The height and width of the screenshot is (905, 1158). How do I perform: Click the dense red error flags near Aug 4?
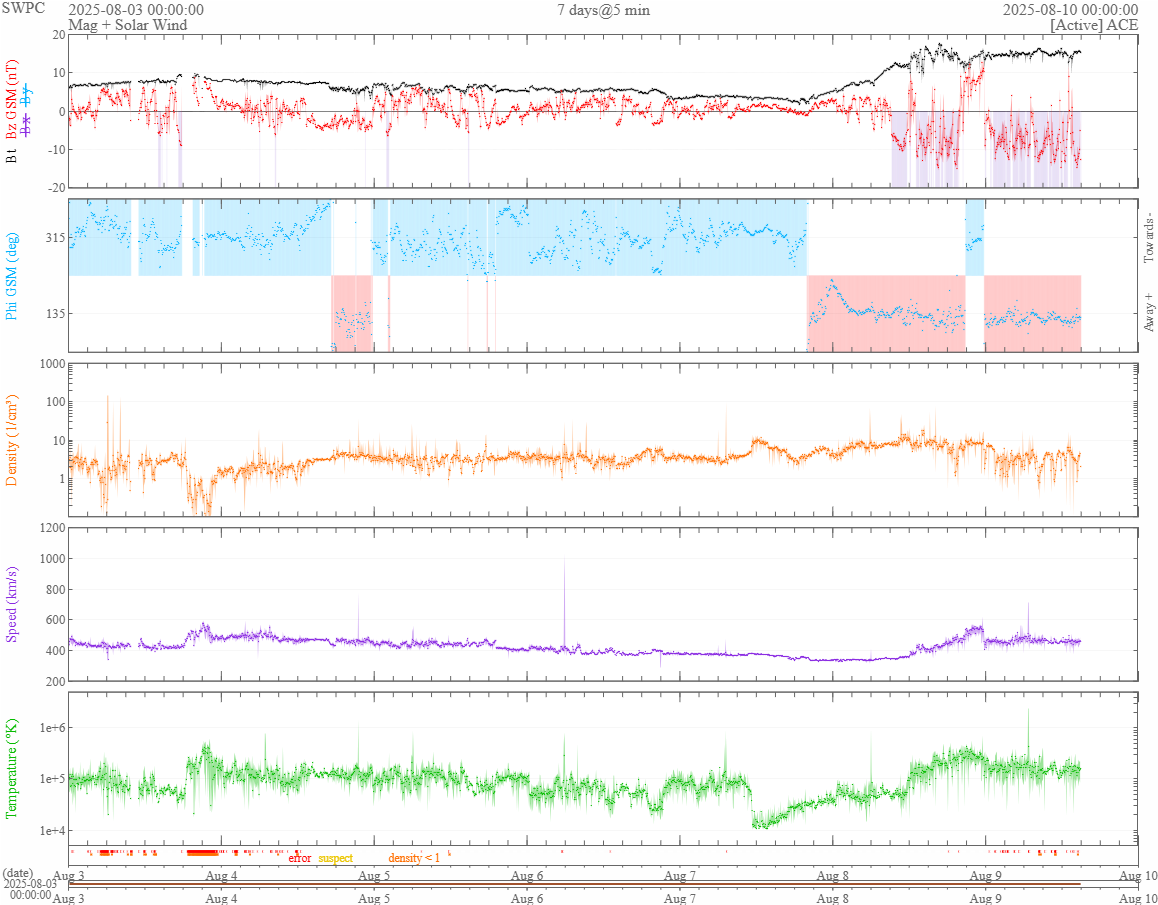202,853
